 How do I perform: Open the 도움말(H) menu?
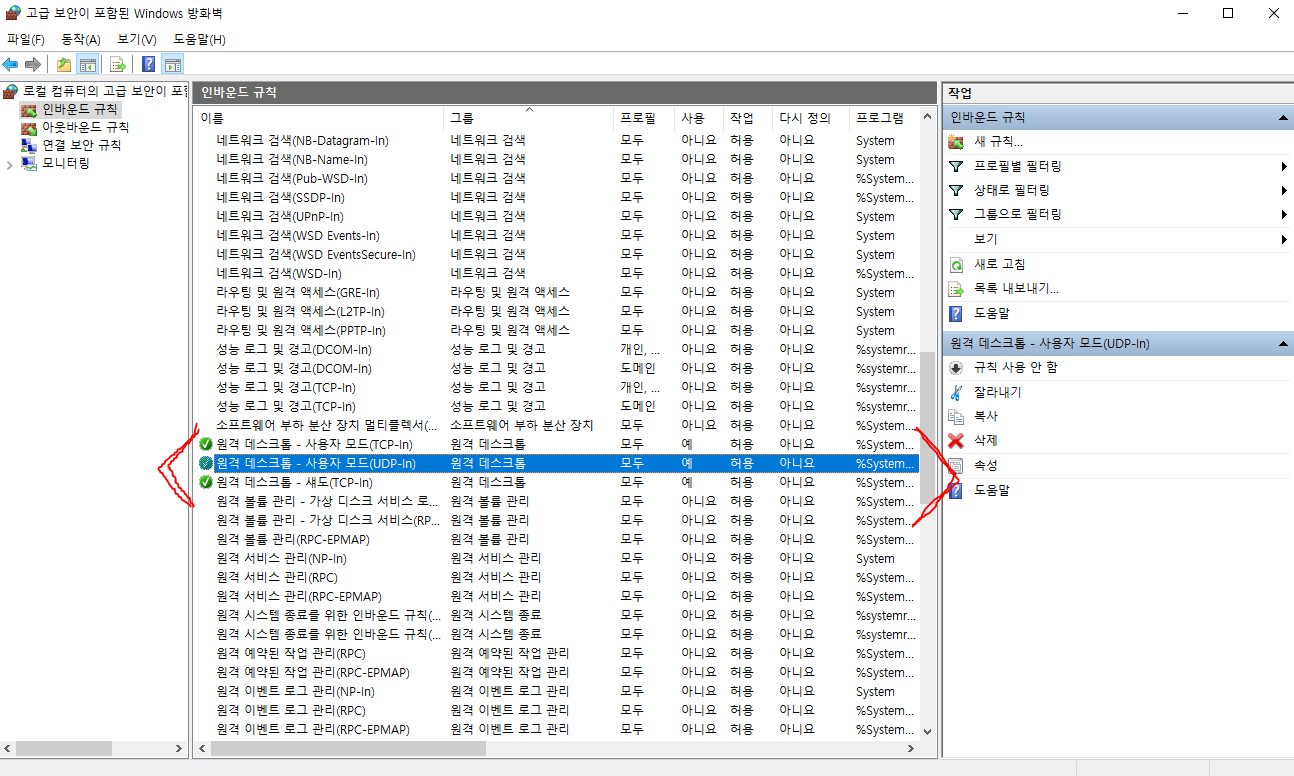coord(199,39)
